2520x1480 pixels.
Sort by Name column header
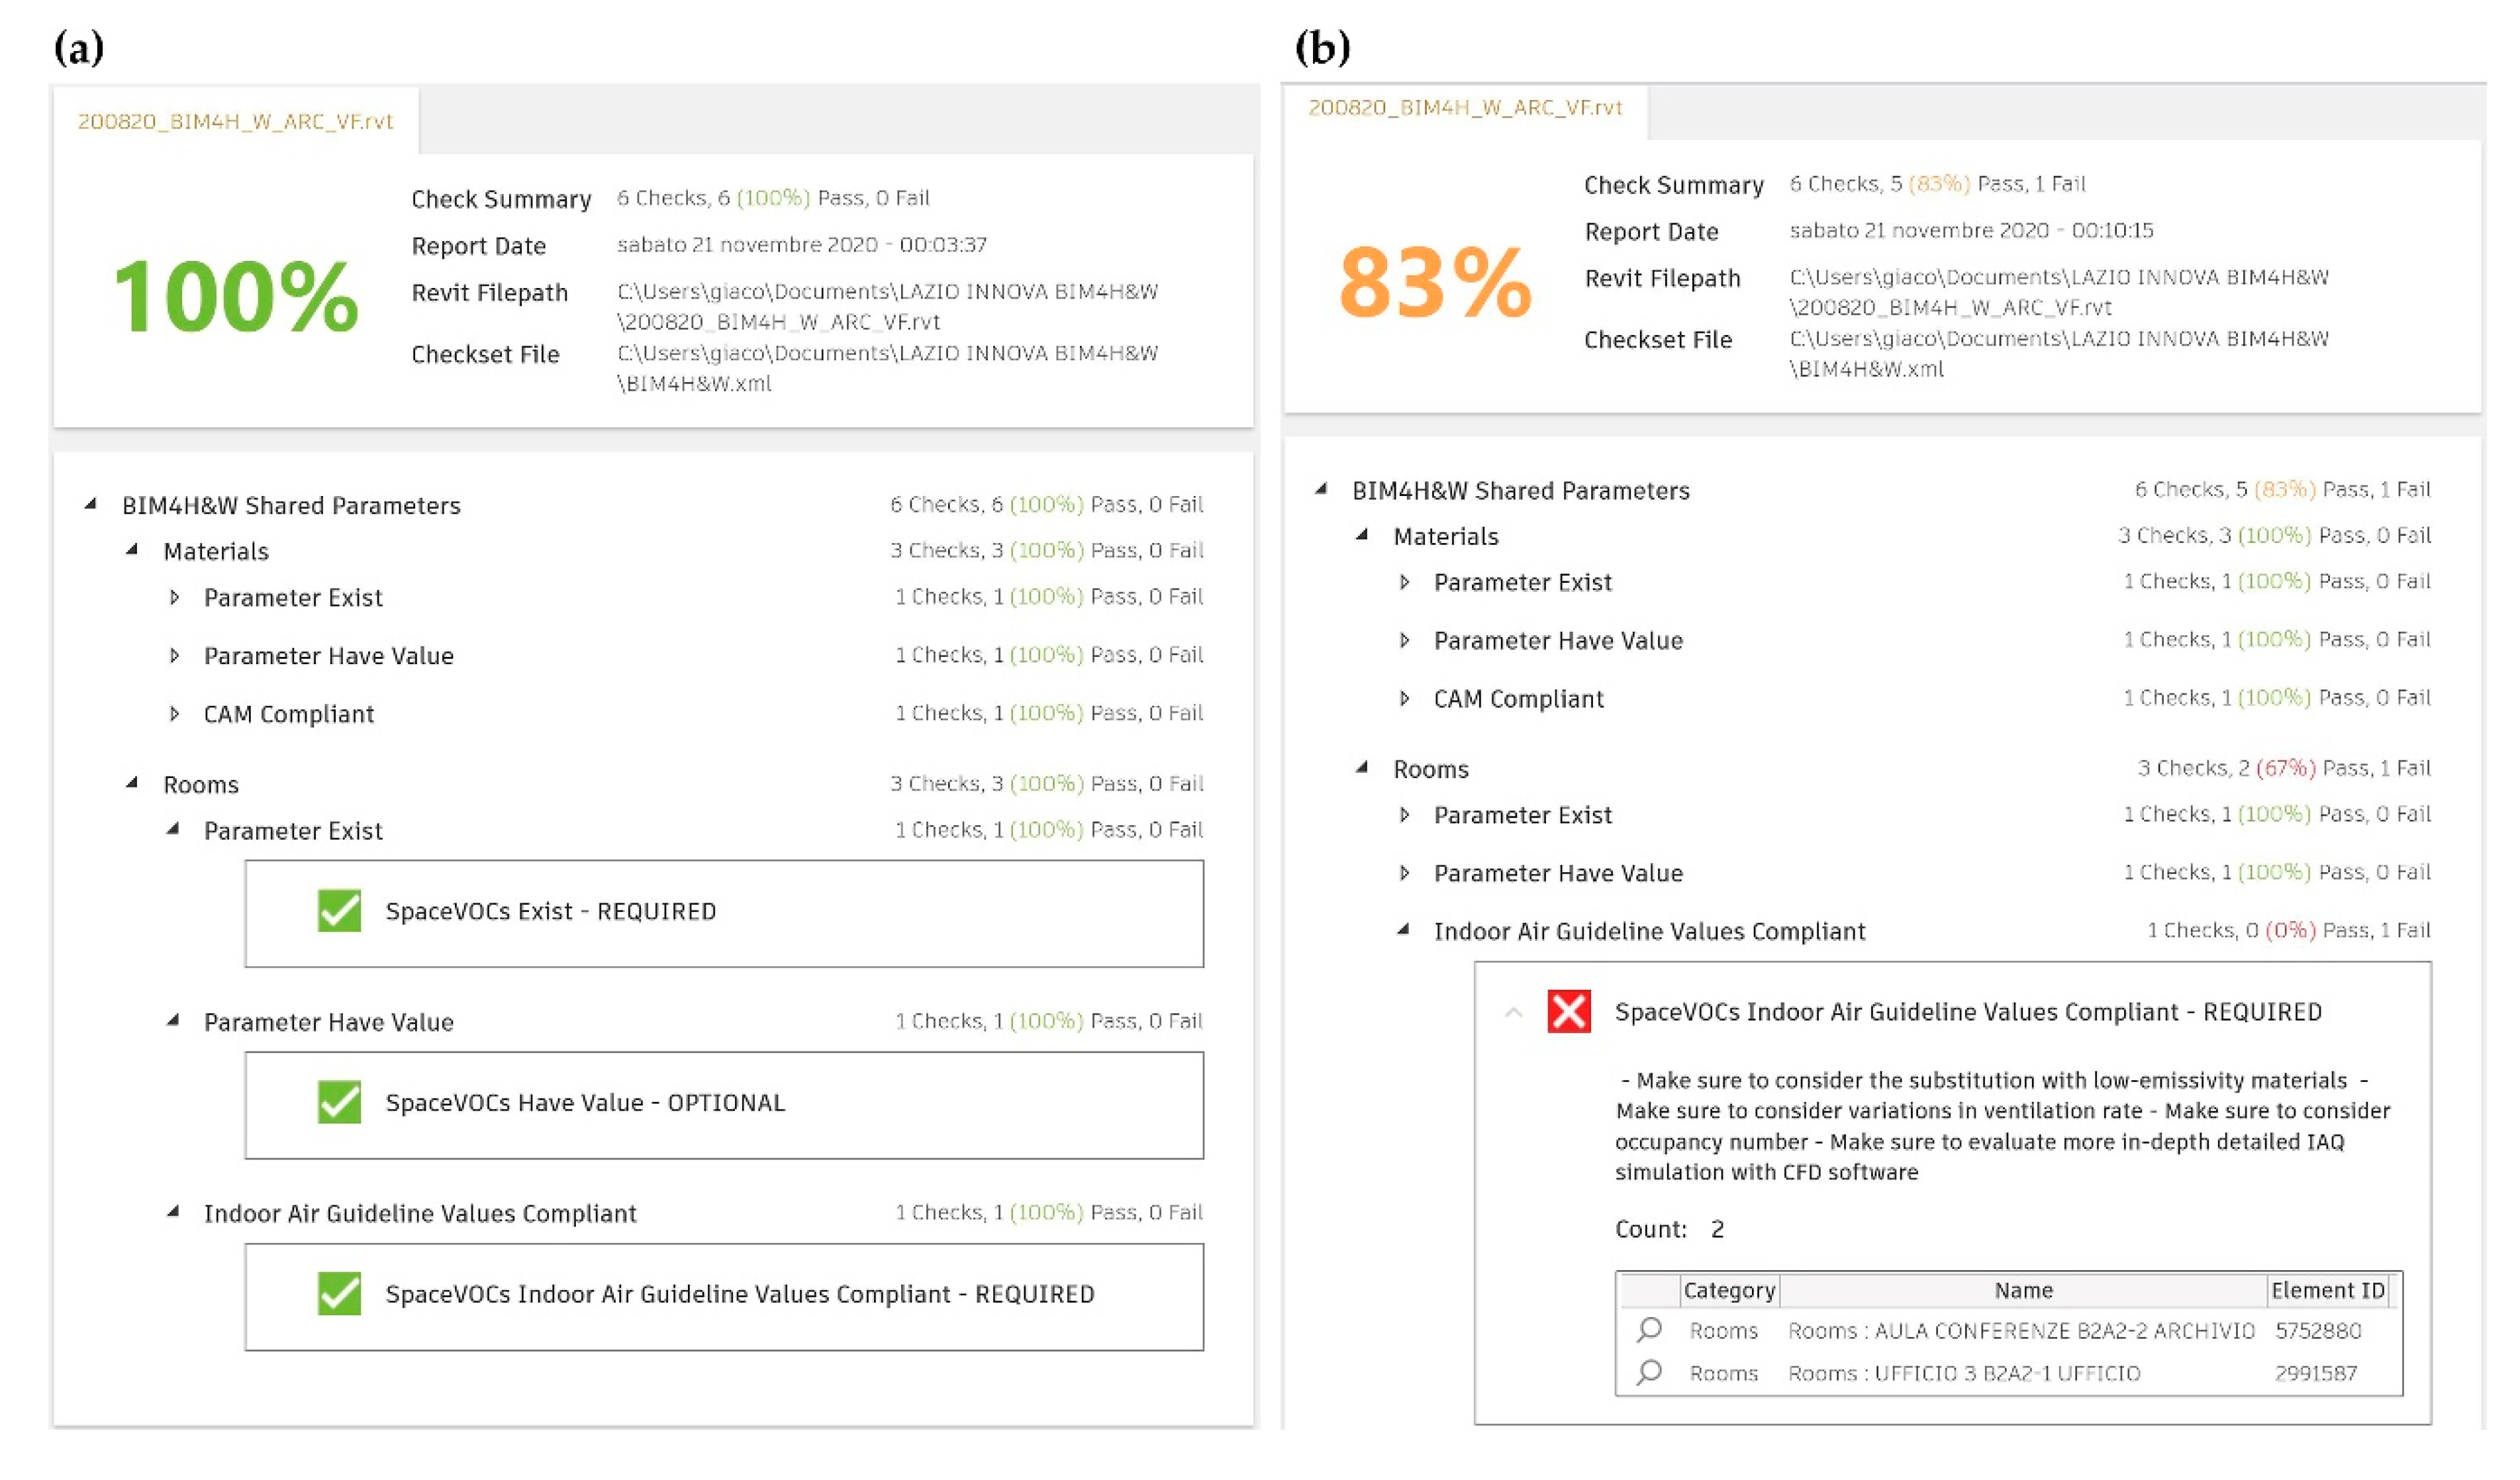pos(2023,1290)
